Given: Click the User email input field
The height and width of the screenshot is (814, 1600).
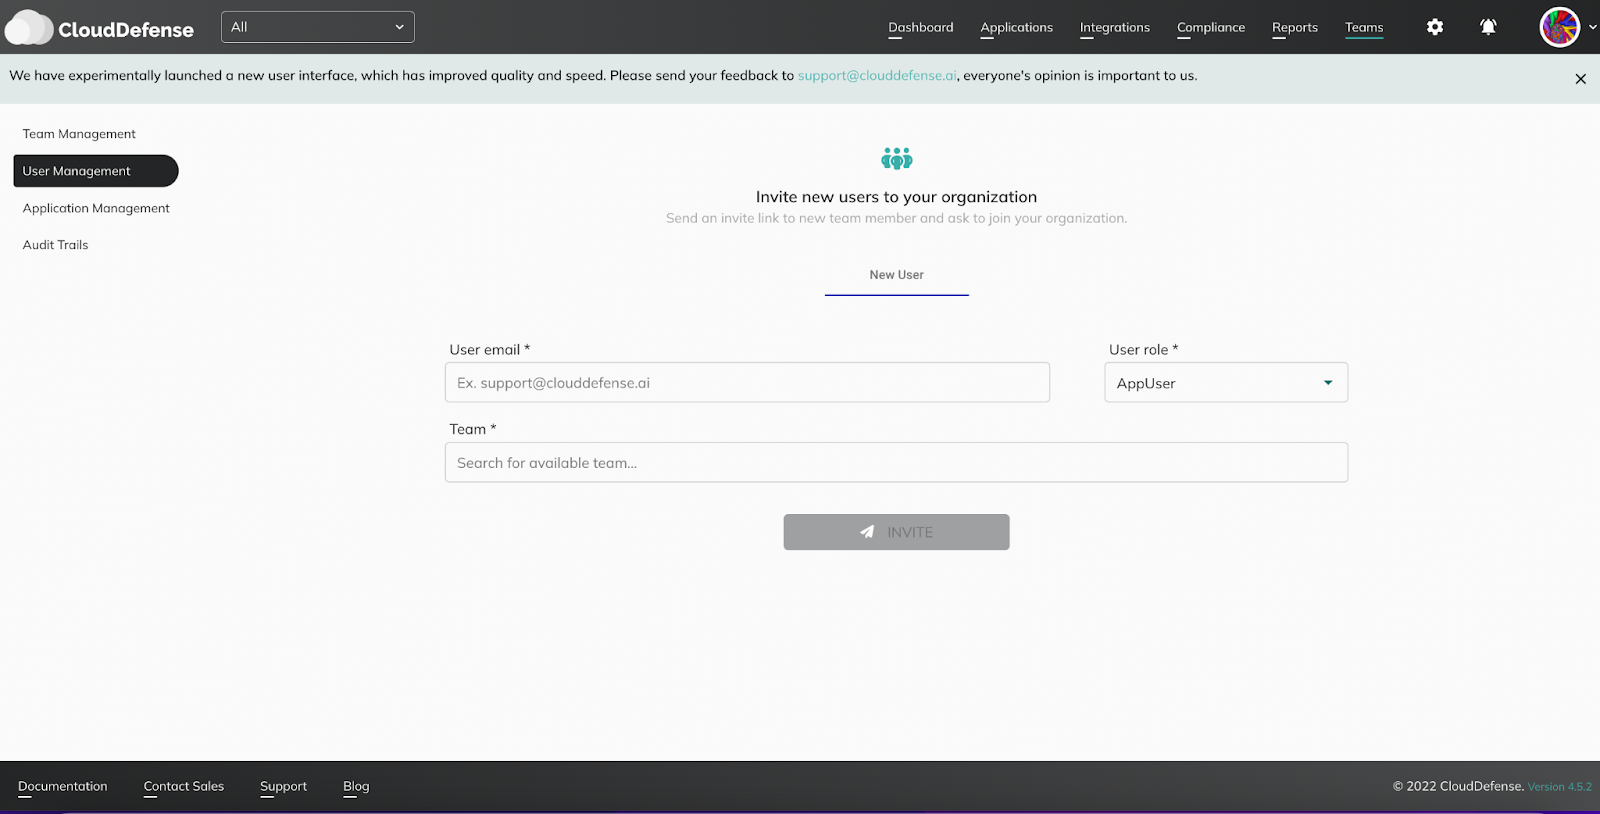Looking at the screenshot, I should pyautogui.click(x=747, y=383).
